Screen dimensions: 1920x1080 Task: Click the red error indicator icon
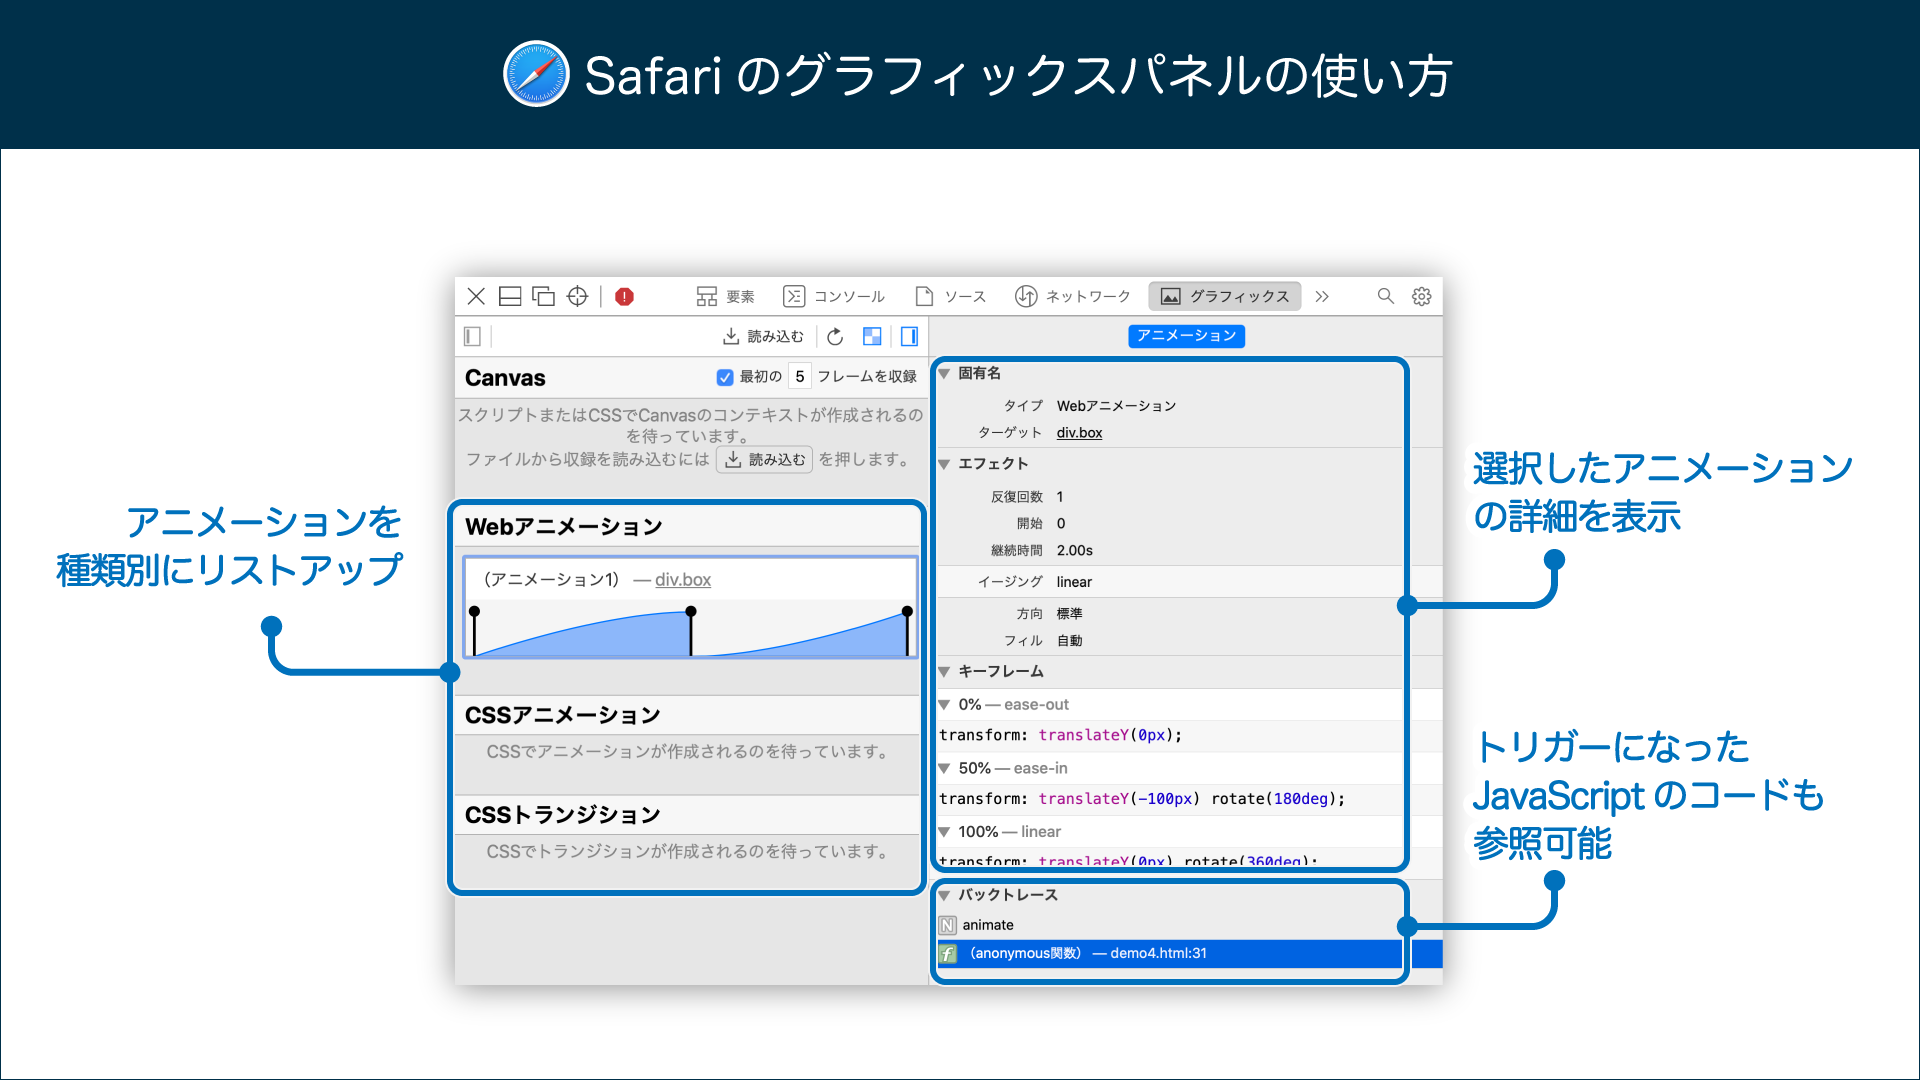pyautogui.click(x=624, y=296)
